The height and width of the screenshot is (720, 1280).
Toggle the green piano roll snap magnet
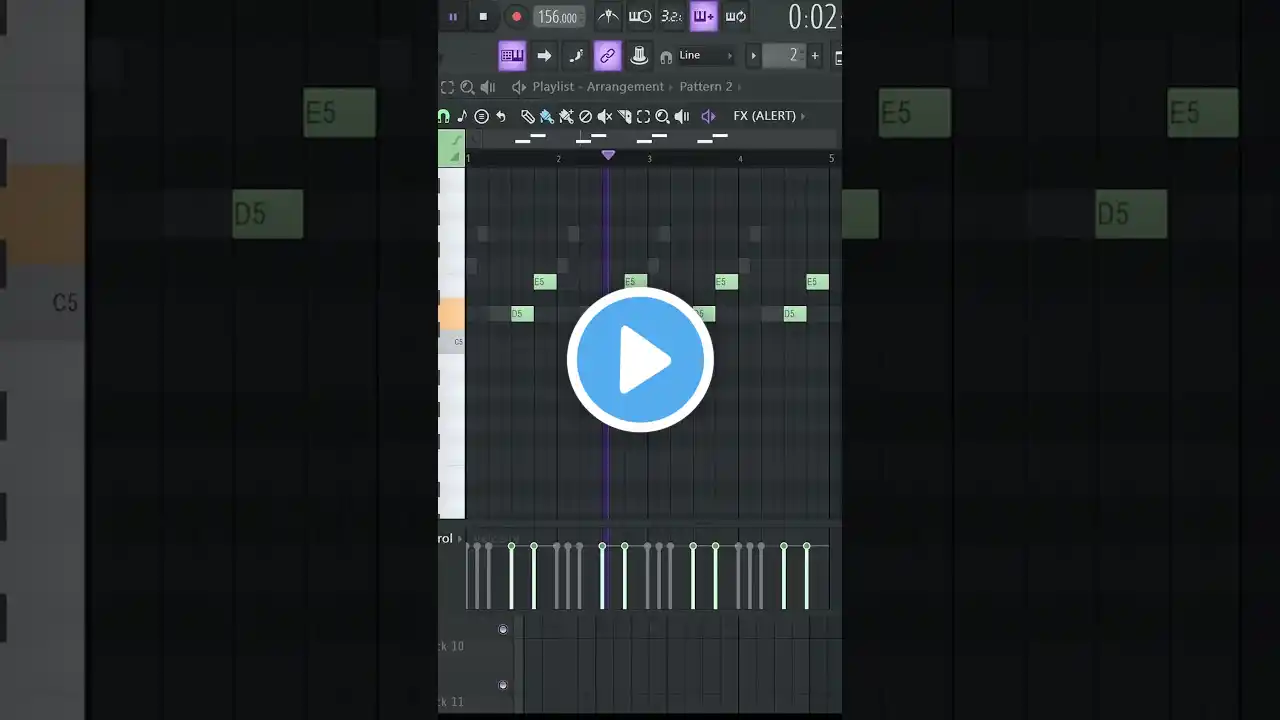444,116
